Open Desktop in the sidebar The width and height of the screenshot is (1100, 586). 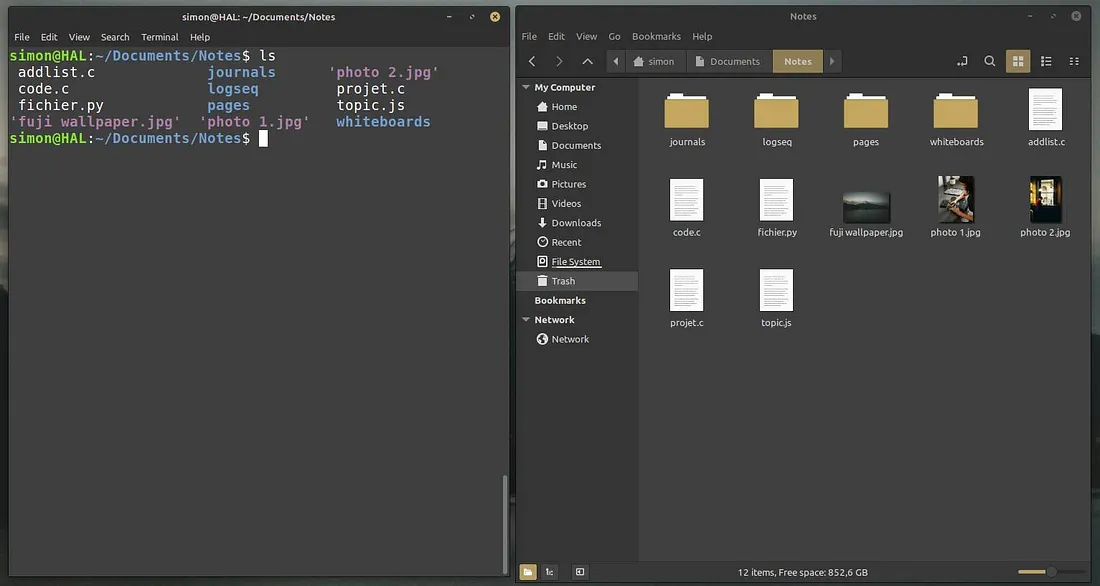point(577,126)
